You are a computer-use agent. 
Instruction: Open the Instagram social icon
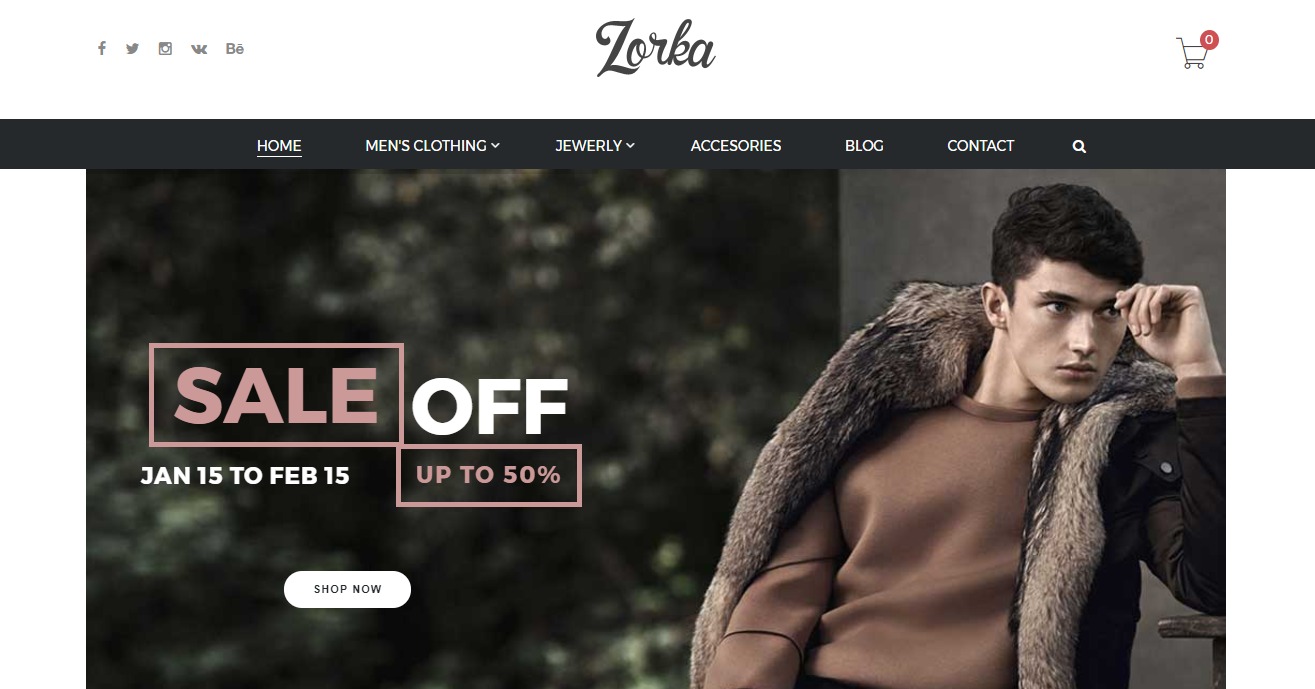point(165,48)
